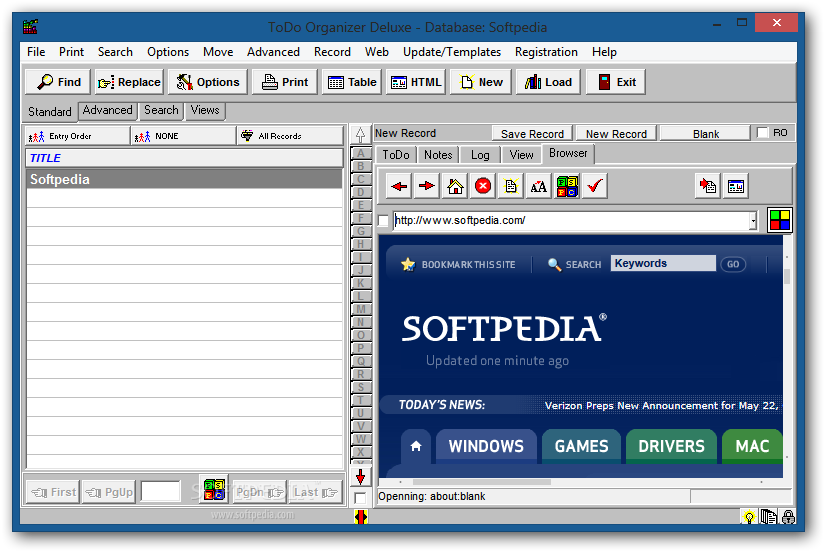The image size is (825, 552).
Task: Click the padlock icon in status bar
Action: click(x=788, y=517)
